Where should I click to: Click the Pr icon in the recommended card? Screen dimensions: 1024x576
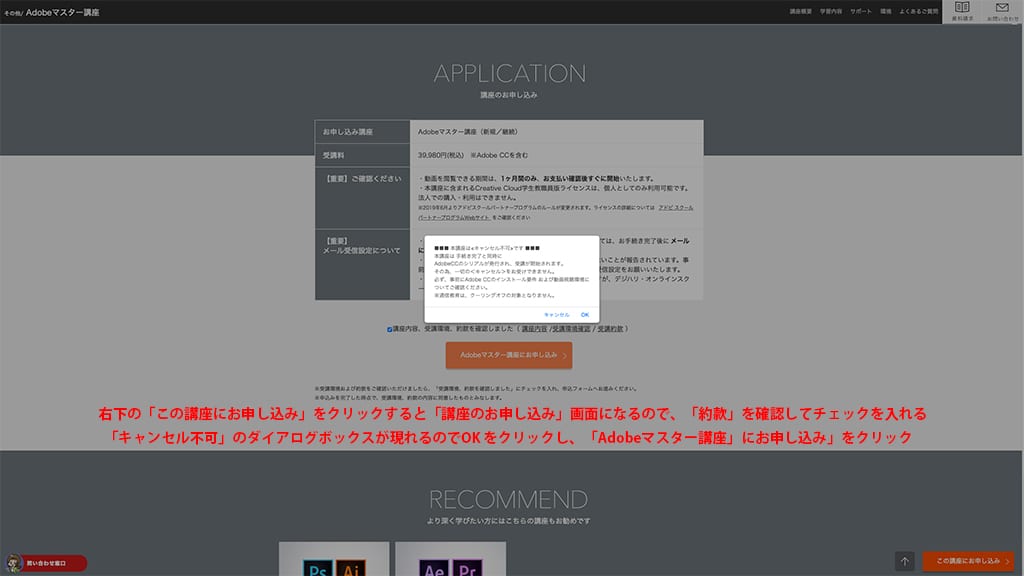(x=467, y=568)
